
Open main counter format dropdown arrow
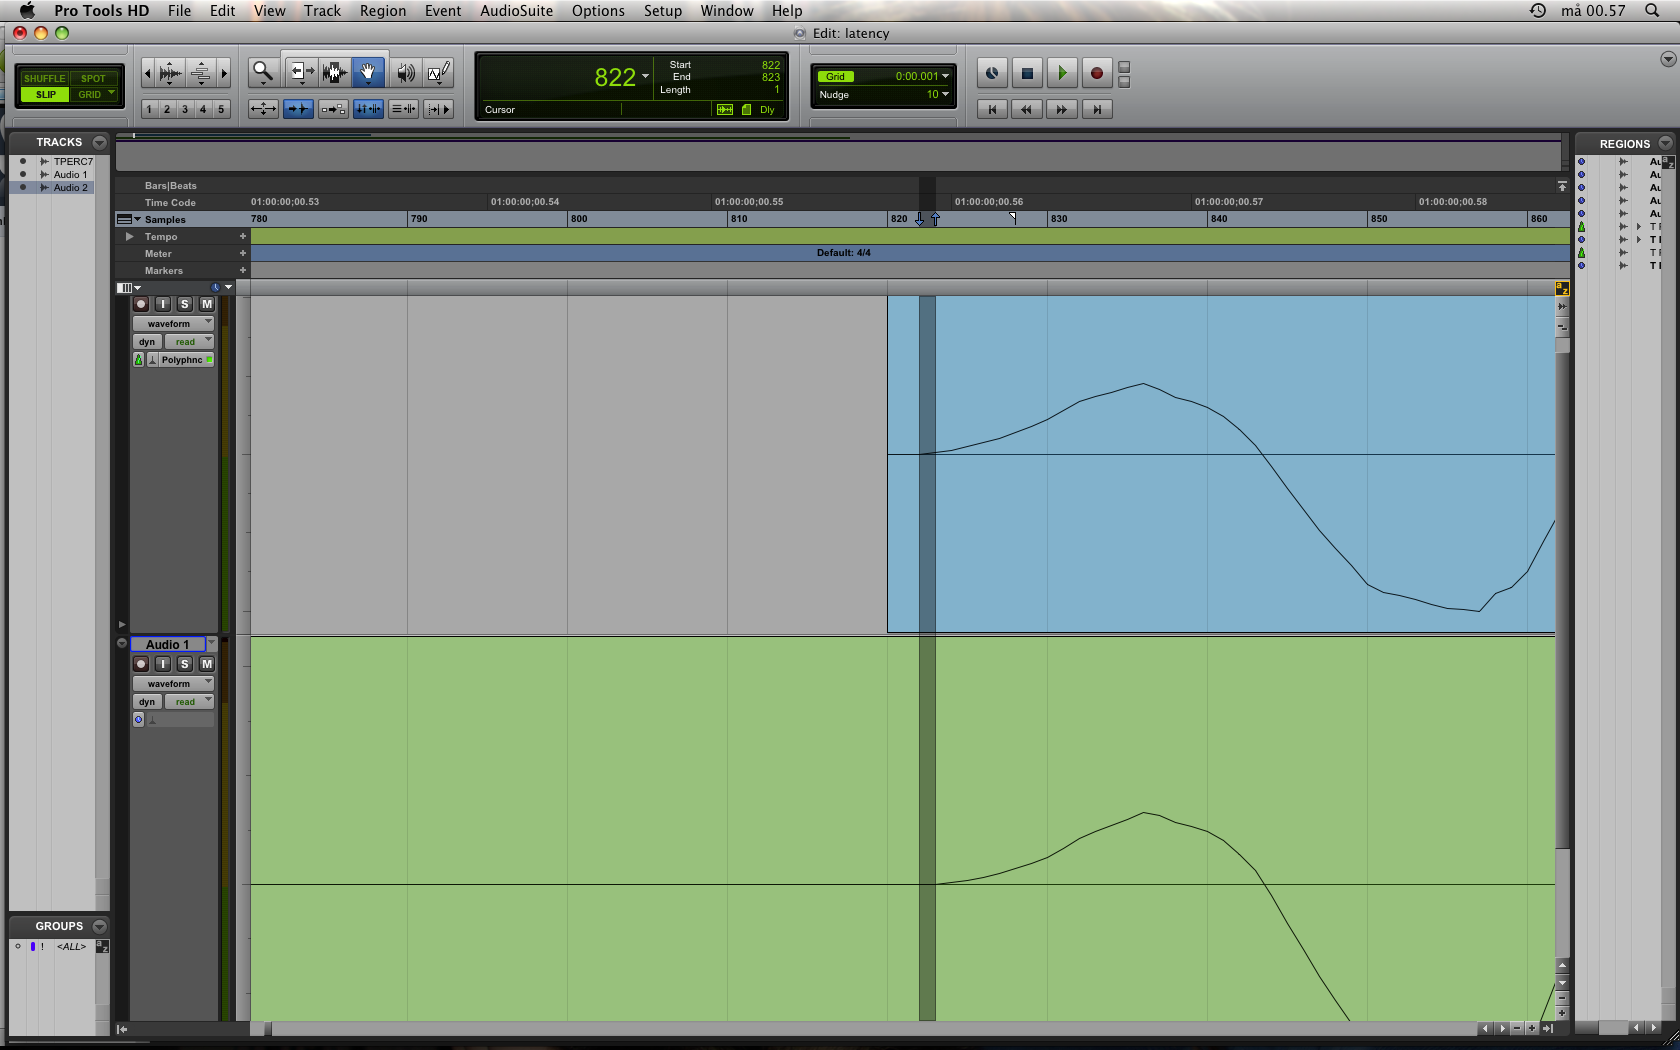click(645, 77)
